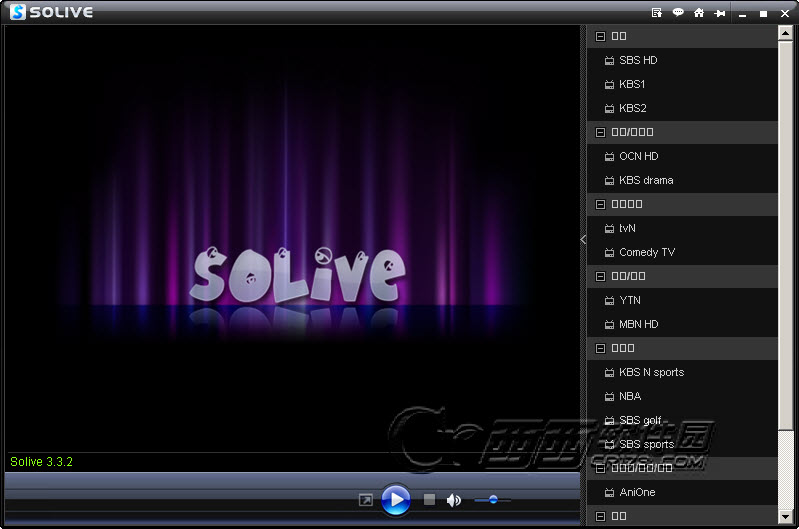Mute audio with the speaker icon
Image resolution: width=799 pixels, height=529 pixels.
453,500
